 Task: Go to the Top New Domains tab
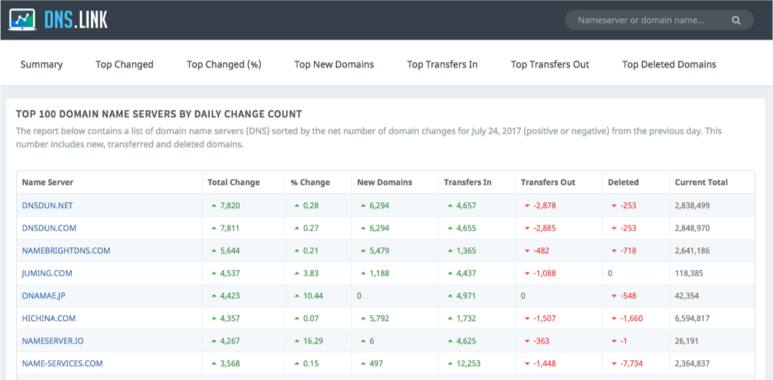pos(334,65)
